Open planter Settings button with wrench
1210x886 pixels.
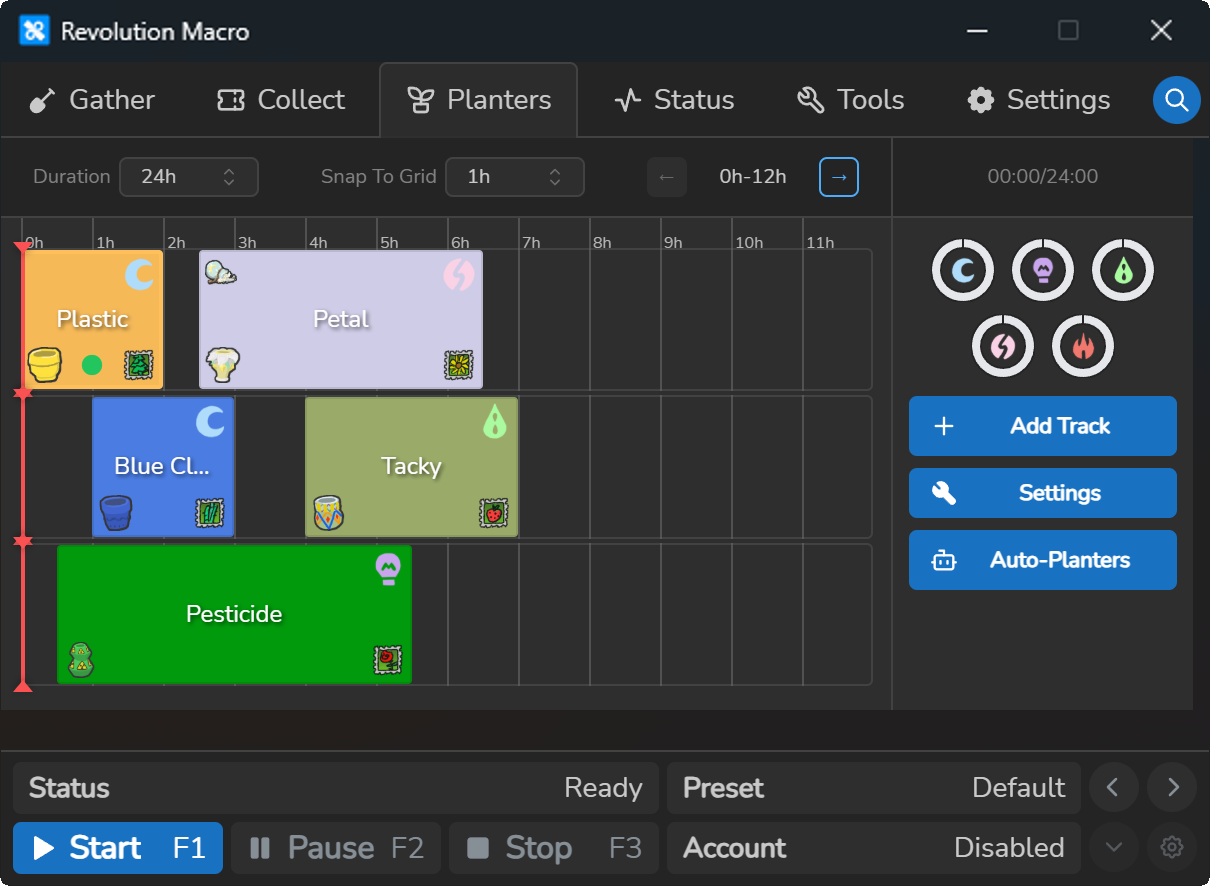(x=1043, y=493)
